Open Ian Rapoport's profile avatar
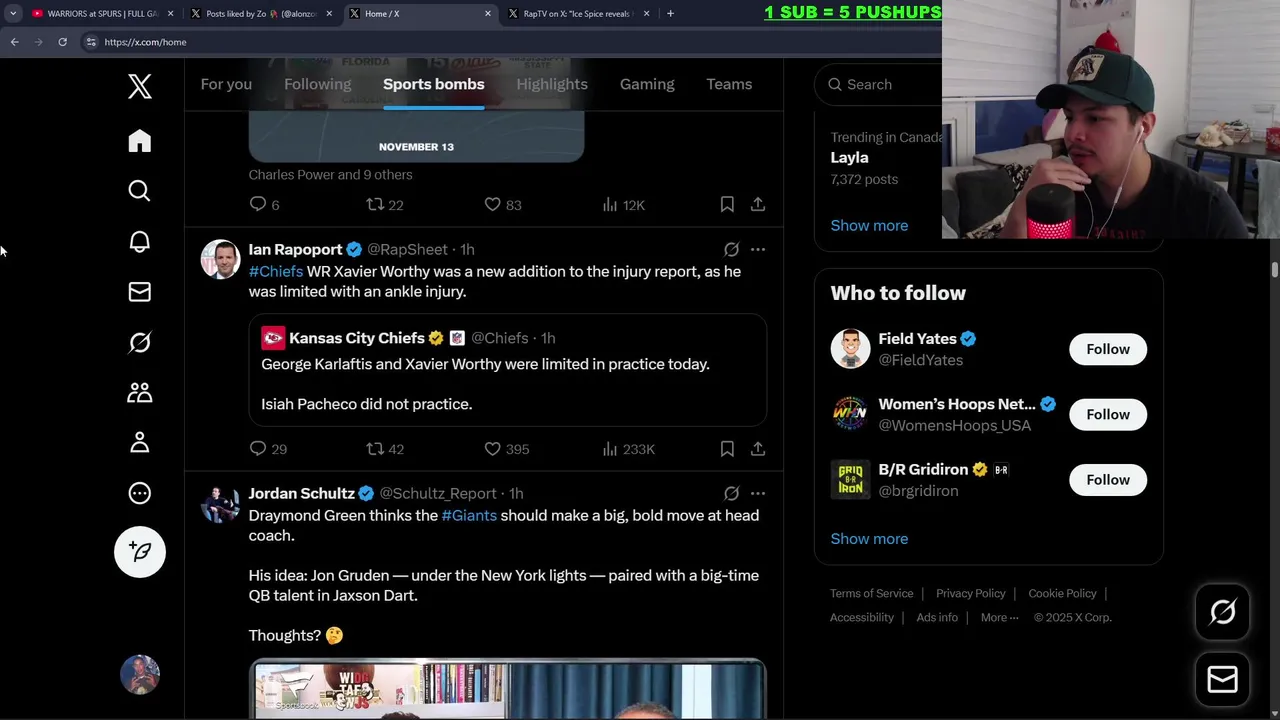Screen dimensions: 1280x720 click(x=220, y=259)
